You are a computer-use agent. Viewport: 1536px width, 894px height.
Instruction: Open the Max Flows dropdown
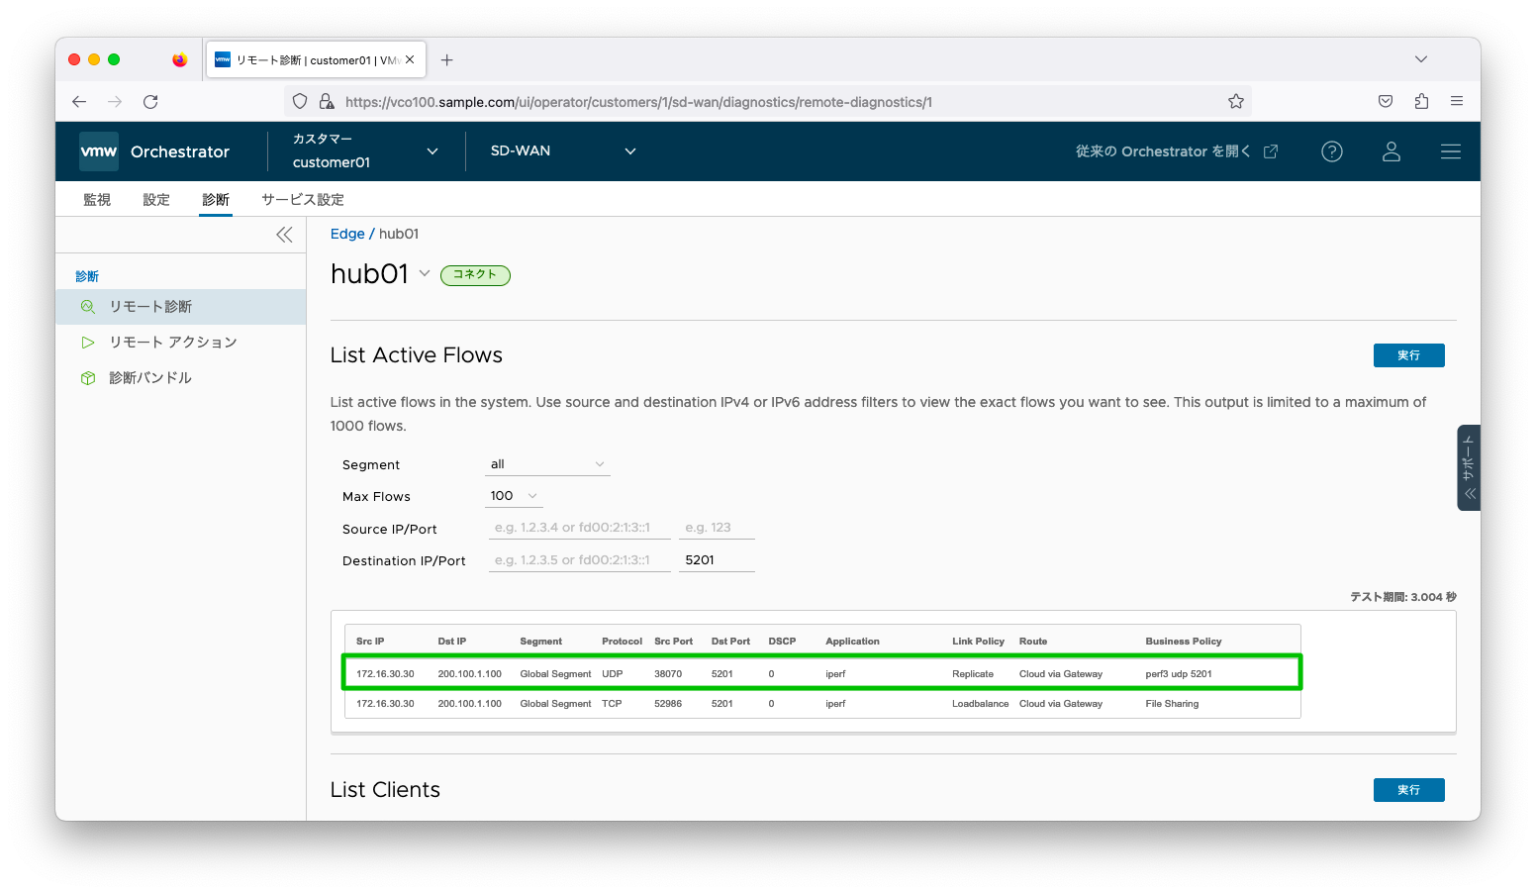tap(513, 495)
